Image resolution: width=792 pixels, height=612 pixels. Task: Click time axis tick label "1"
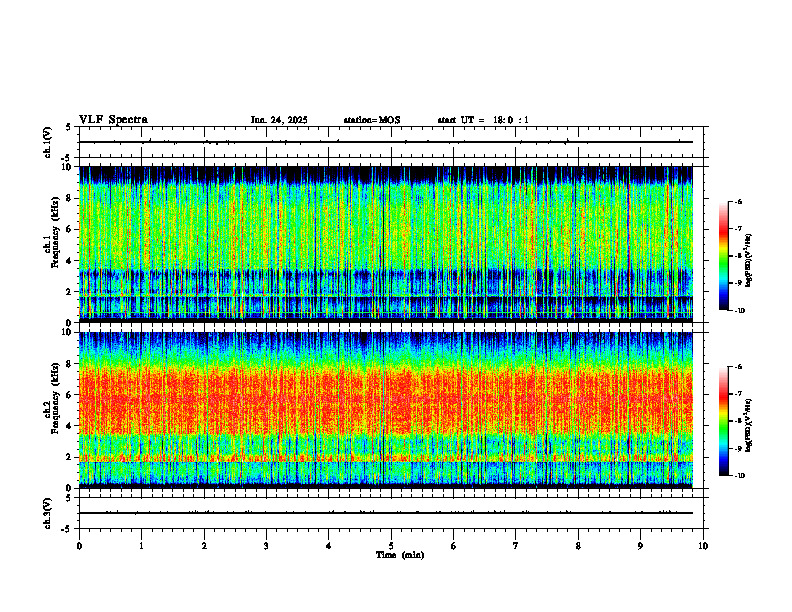click(141, 546)
